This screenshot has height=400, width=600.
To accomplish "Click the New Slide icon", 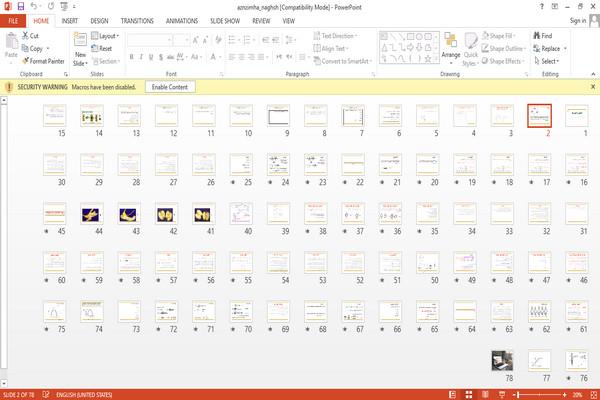I will click(80, 40).
